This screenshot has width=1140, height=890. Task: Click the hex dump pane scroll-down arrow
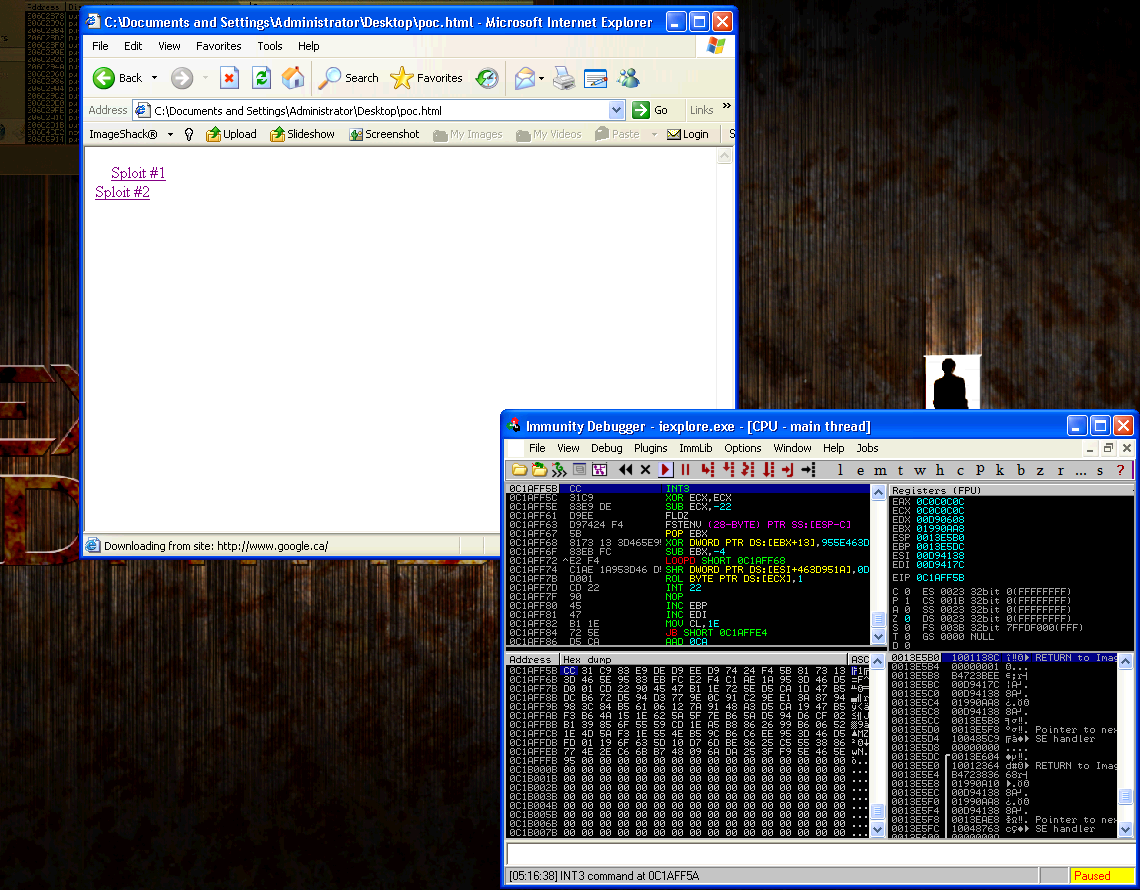click(x=878, y=829)
